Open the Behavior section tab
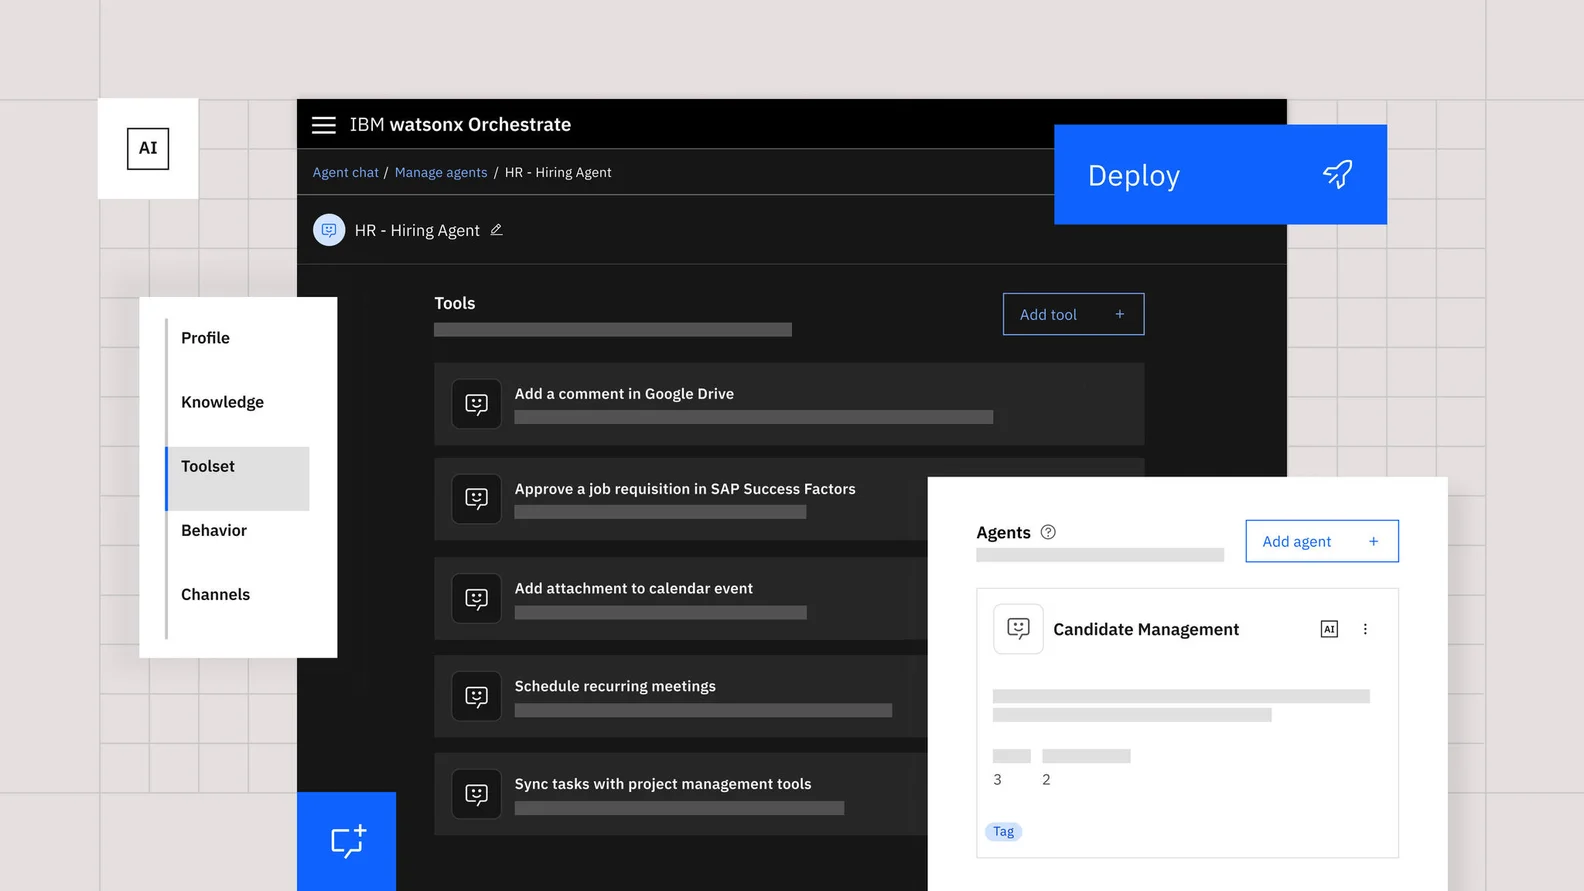This screenshot has width=1584, height=891. pyautogui.click(x=214, y=530)
